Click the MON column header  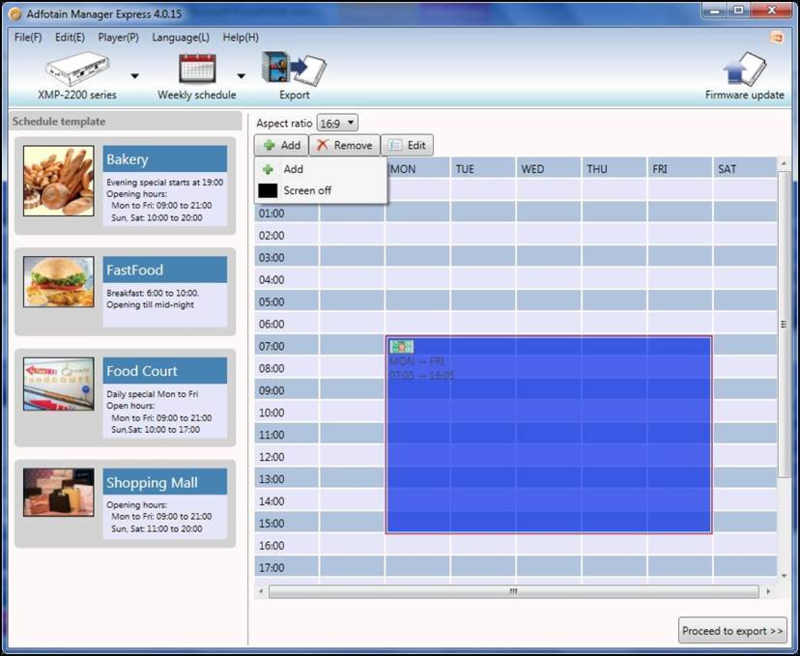coord(417,169)
